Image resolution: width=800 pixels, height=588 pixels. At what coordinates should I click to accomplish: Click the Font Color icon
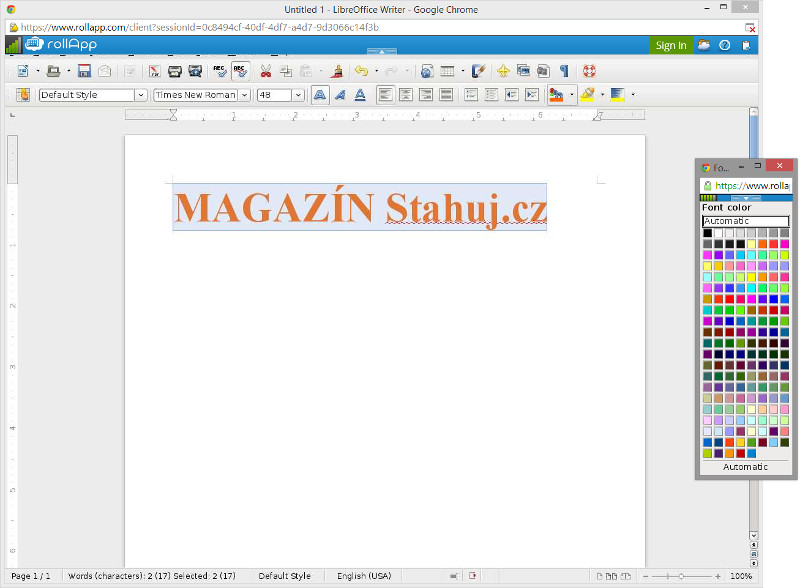tap(556, 95)
